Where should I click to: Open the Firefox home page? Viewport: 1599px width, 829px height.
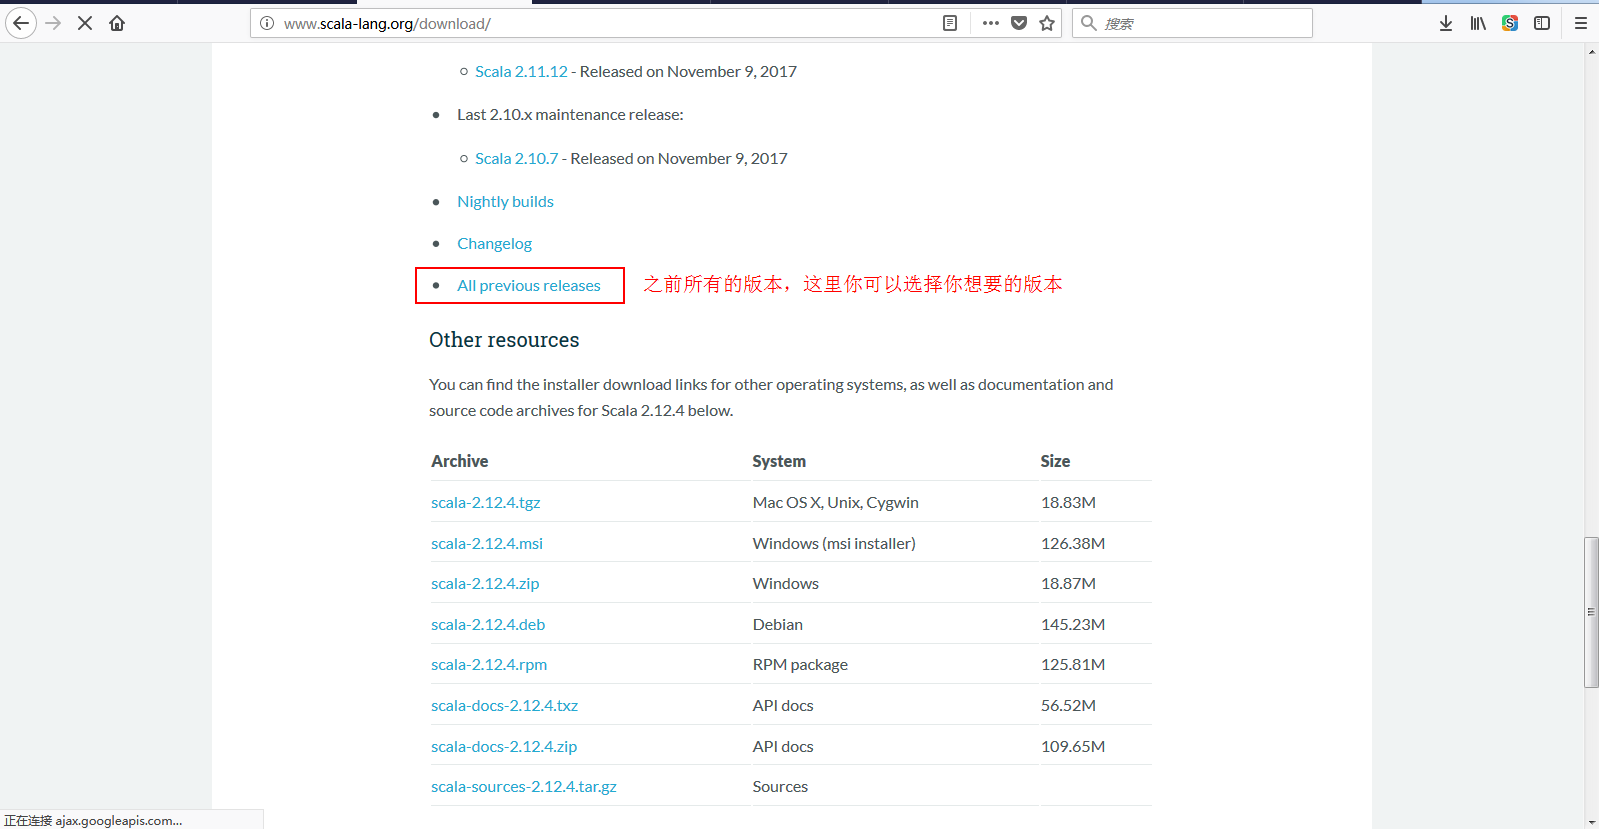point(117,23)
